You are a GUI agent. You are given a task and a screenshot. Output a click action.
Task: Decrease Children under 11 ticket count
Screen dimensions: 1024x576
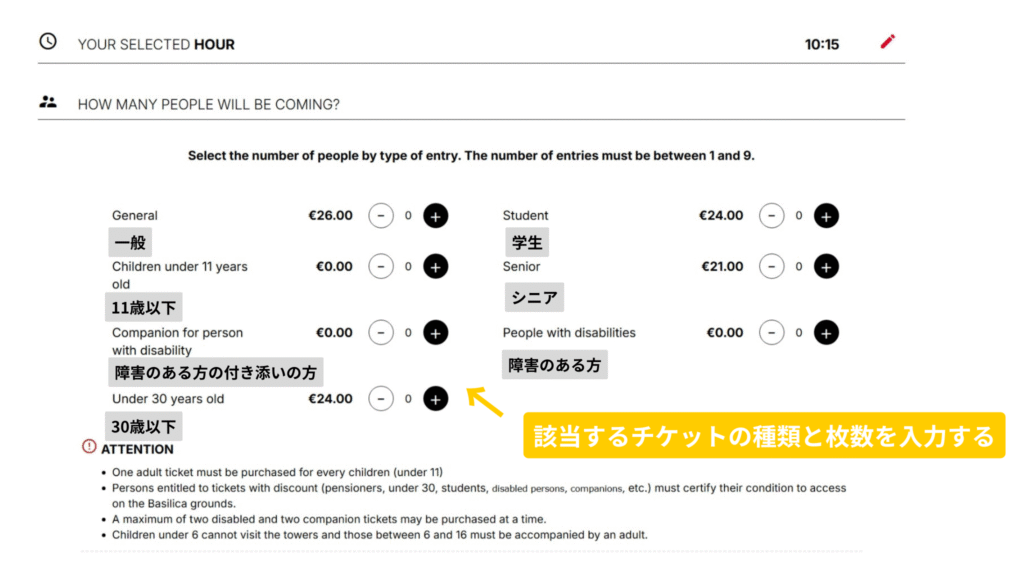[381, 266]
